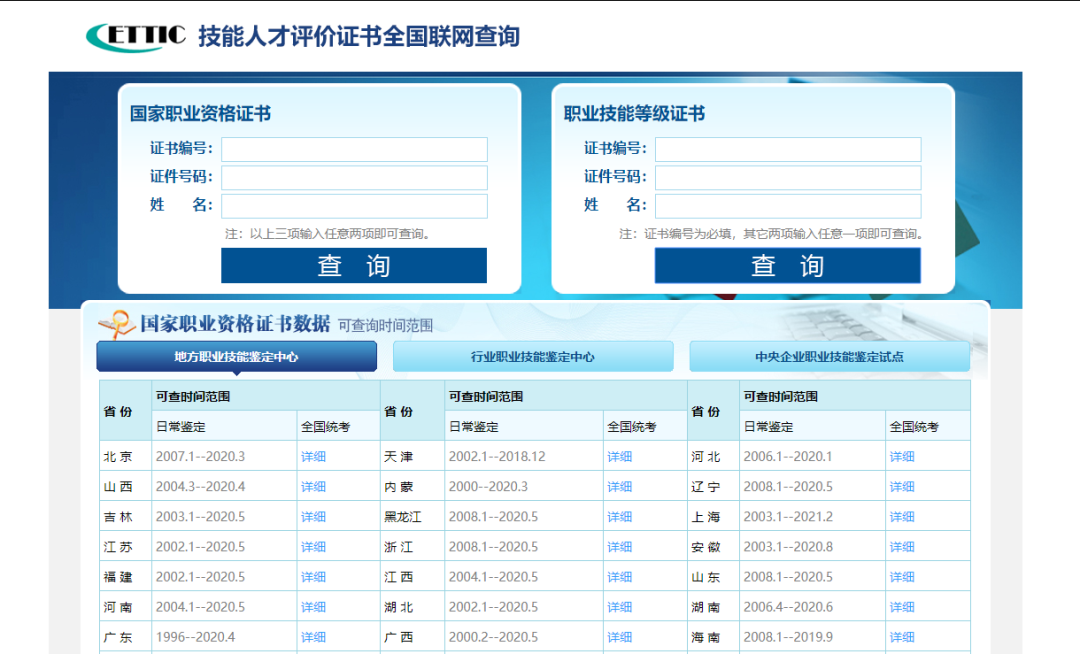Click date range 2006.1--2020.1 for 河北

[x=788, y=456]
